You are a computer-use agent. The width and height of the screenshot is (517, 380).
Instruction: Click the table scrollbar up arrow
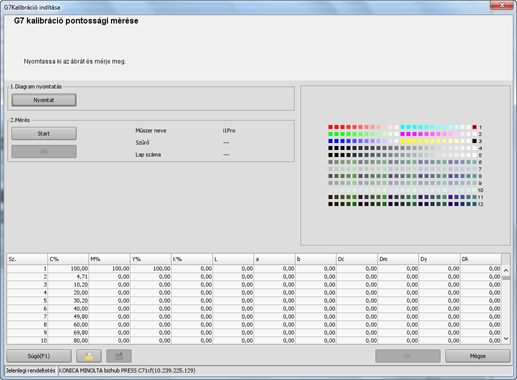click(x=506, y=270)
